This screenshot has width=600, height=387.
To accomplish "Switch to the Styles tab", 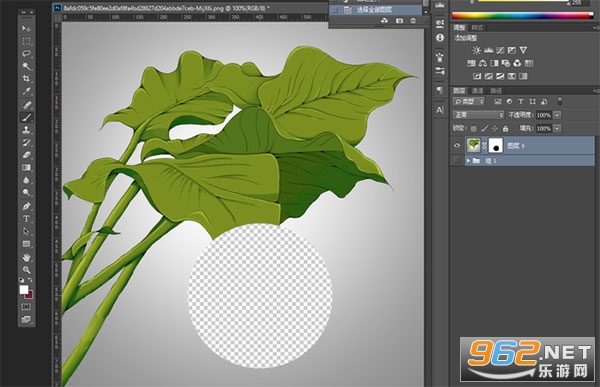I will click(477, 28).
